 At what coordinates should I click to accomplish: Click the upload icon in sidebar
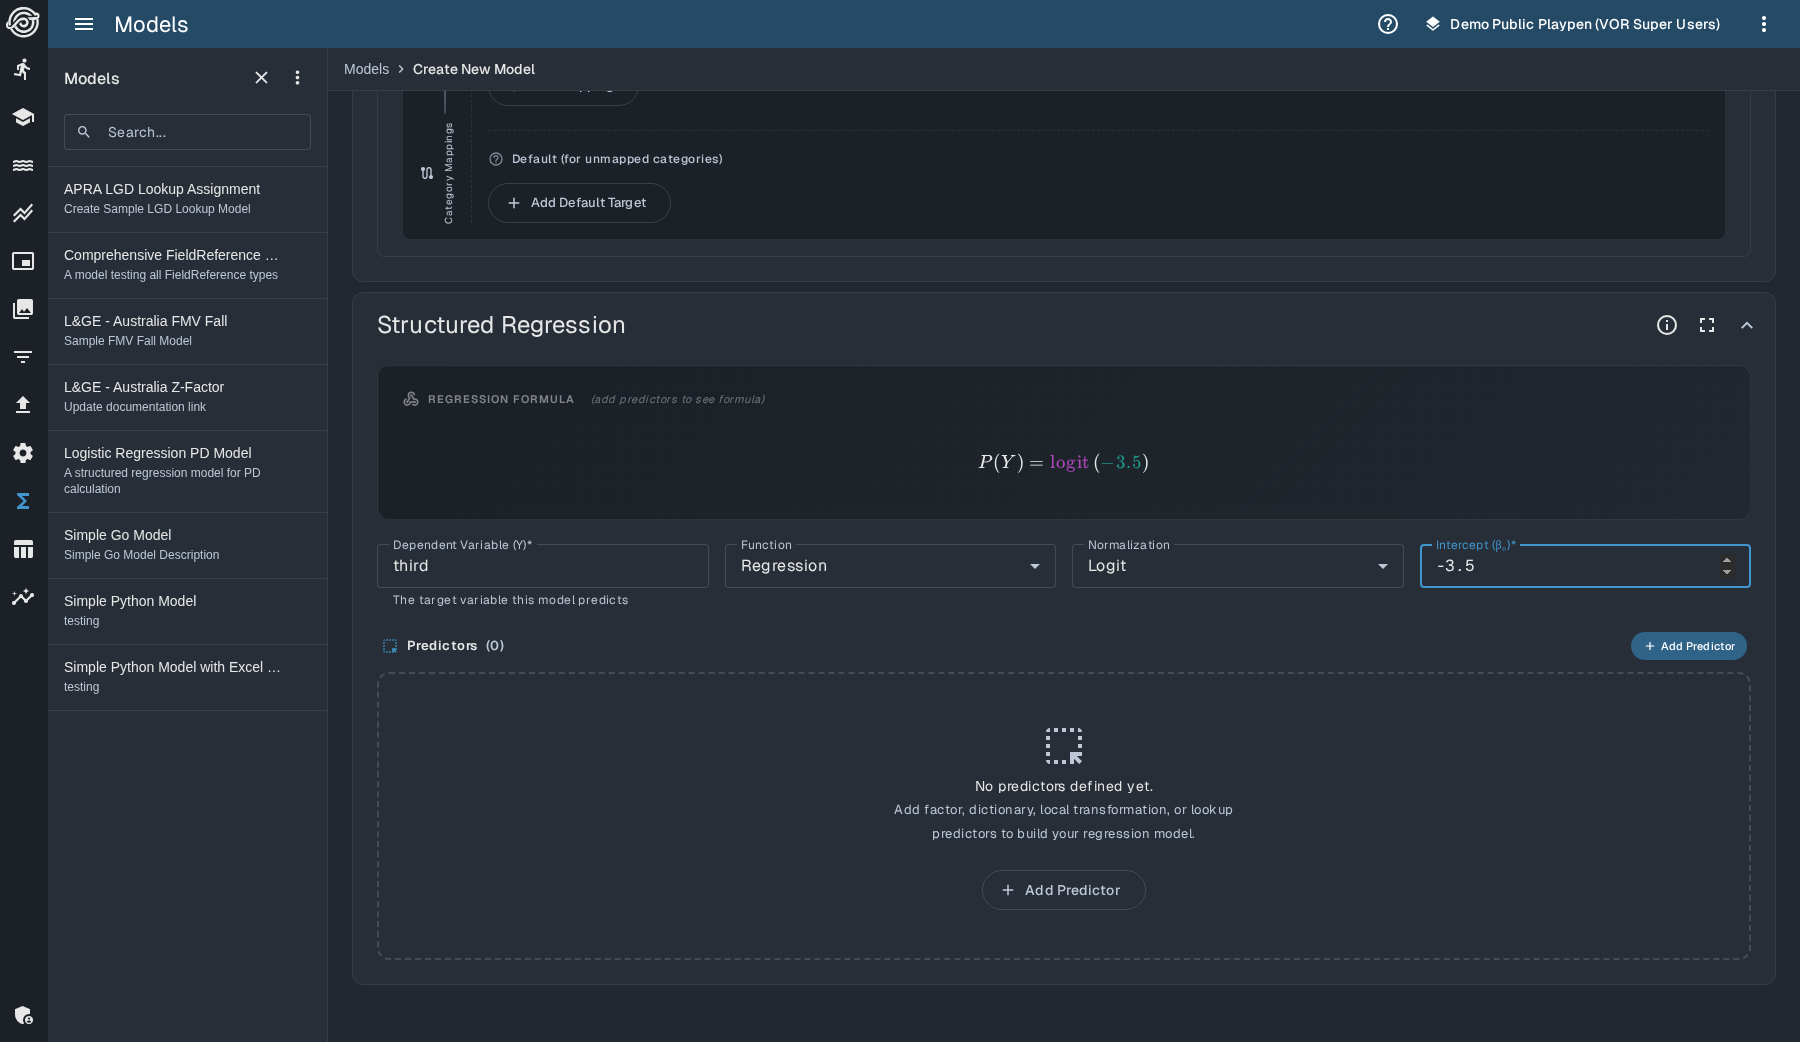coord(23,405)
